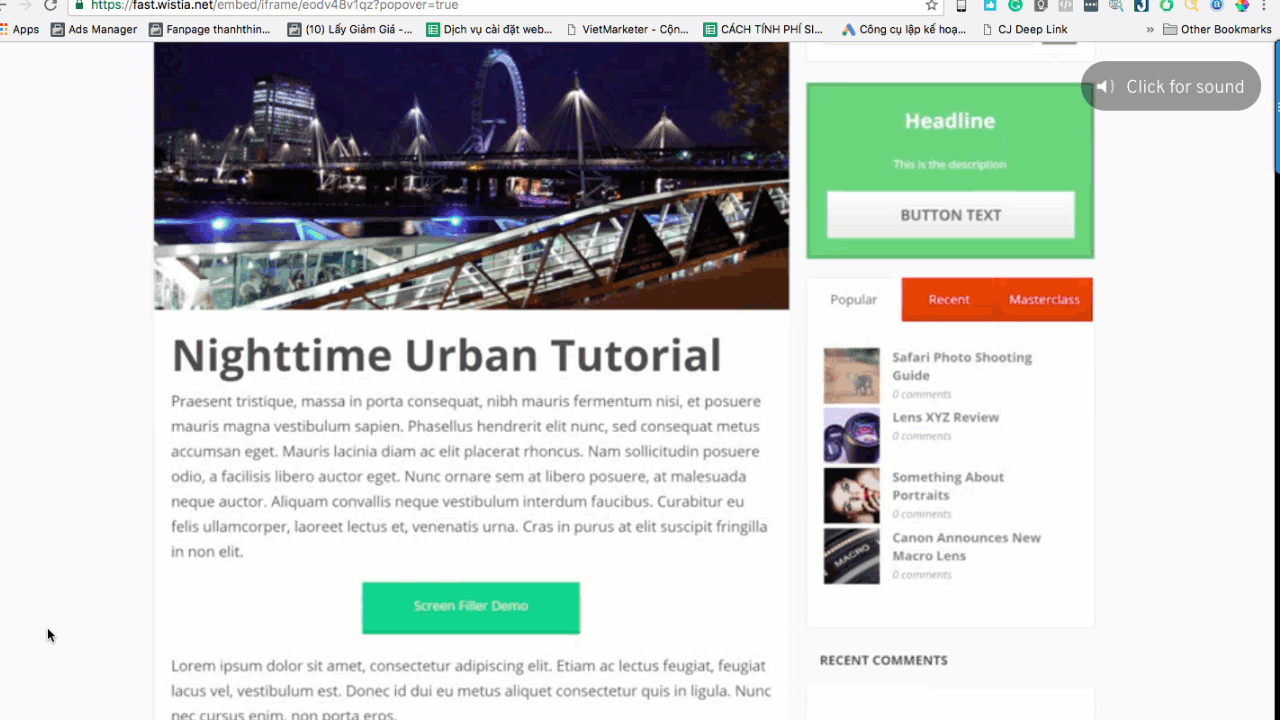1280x720 pixels.
Task: Click the green circular extension icon
Action: [x=1166, y=5]
